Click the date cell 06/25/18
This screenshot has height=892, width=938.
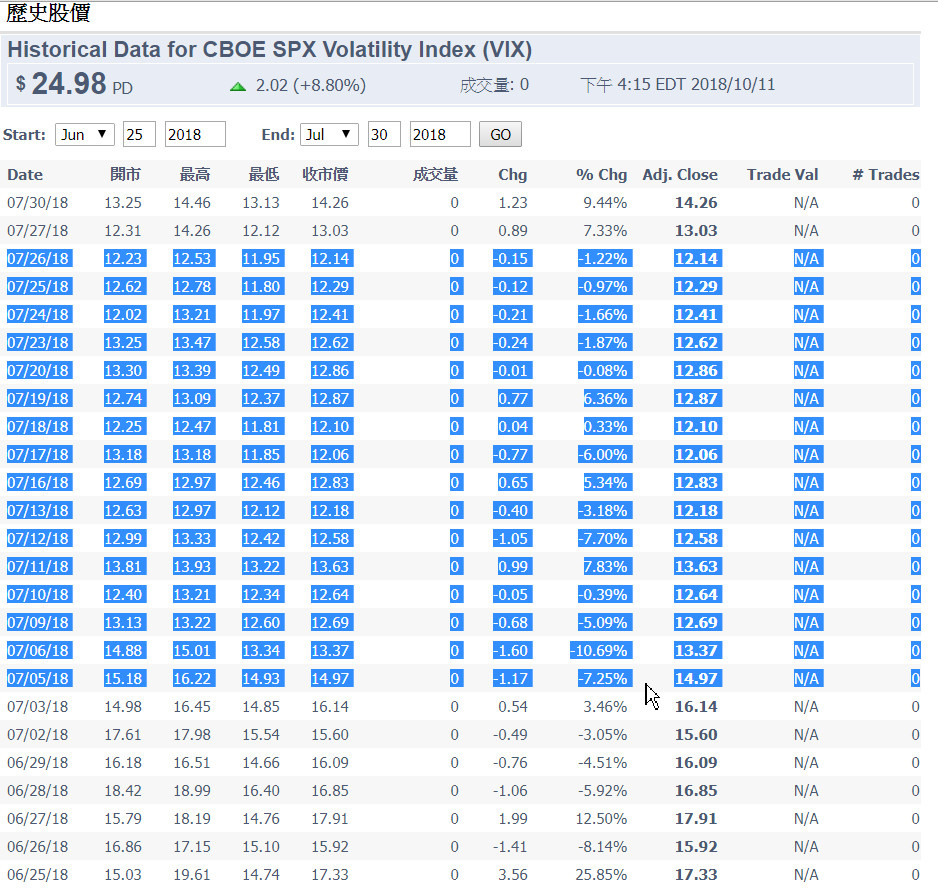pos(38,875)
